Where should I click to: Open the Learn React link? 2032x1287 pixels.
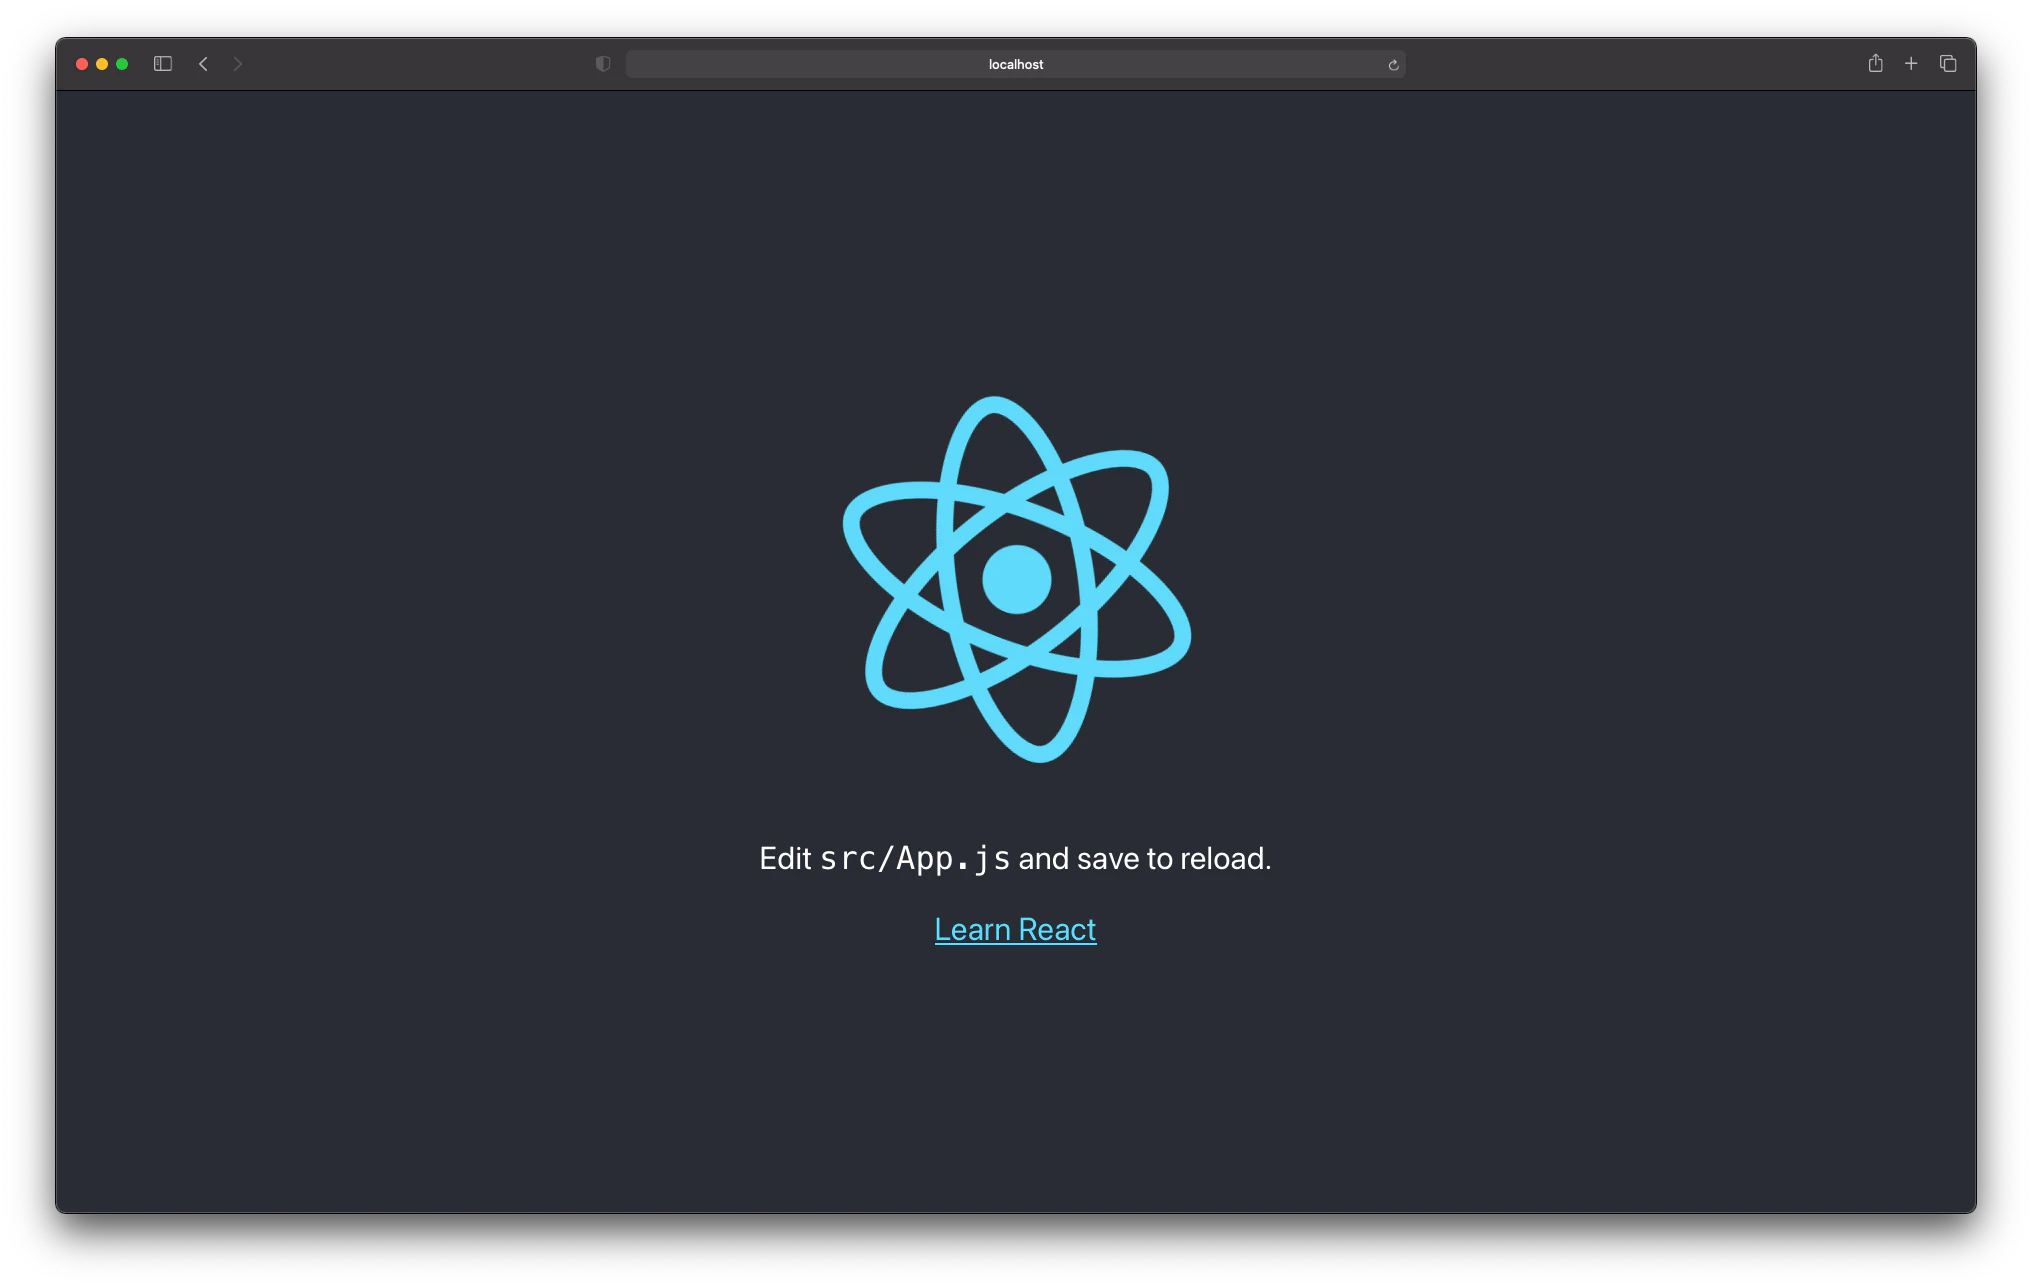1014,929
